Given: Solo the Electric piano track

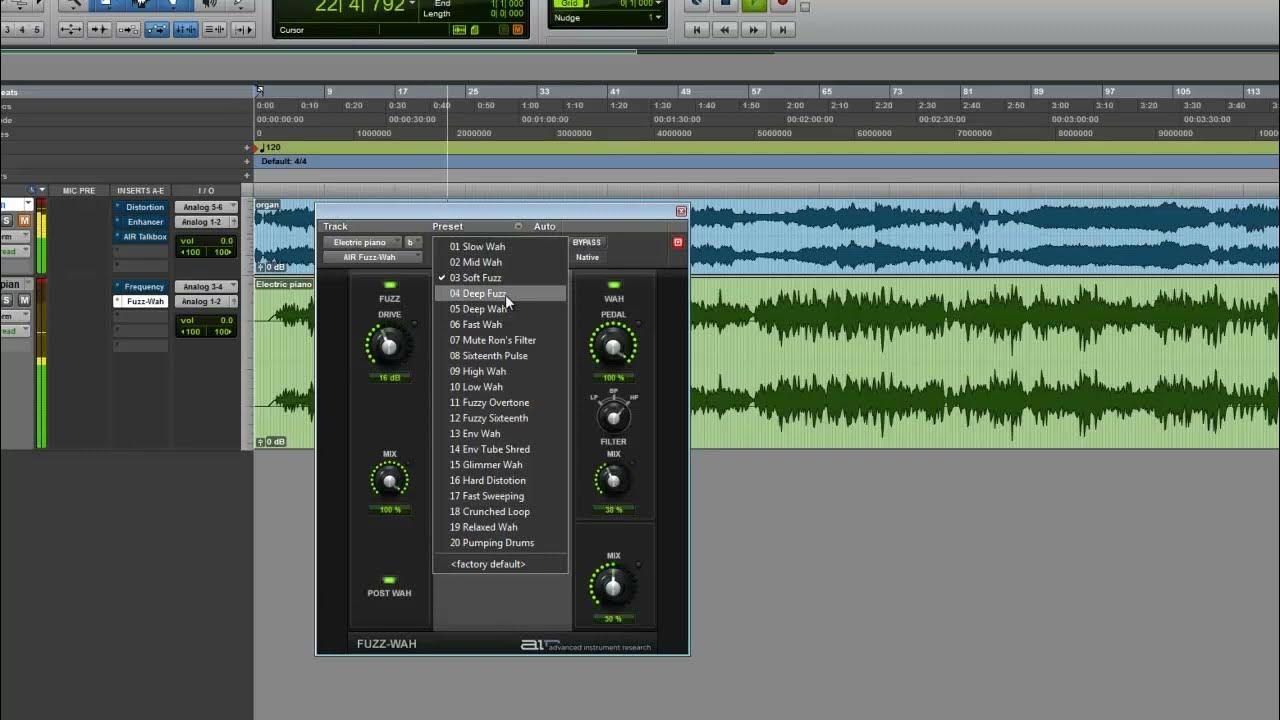Looking at the screenshot, I should point(7,300).
